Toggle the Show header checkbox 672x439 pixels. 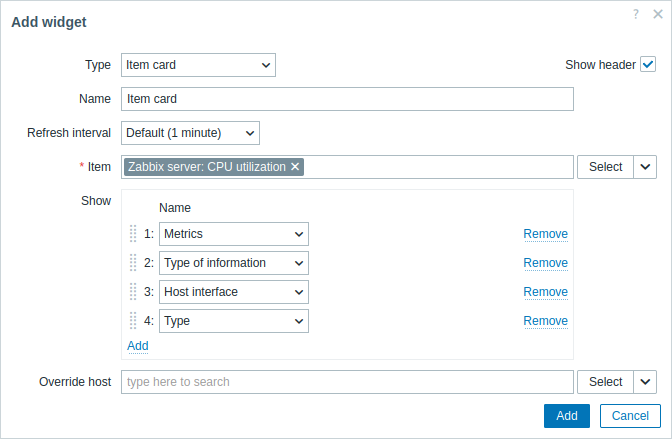click(x=648, y=65)
